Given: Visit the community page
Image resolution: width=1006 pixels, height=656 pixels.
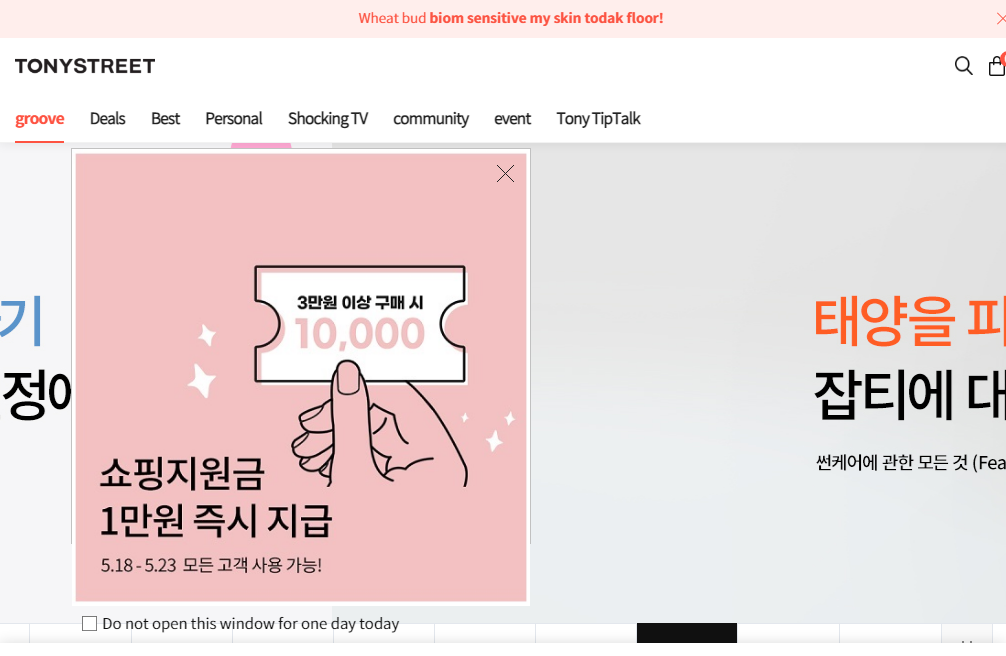Looking at the screenshot, I should coord(431,119).
